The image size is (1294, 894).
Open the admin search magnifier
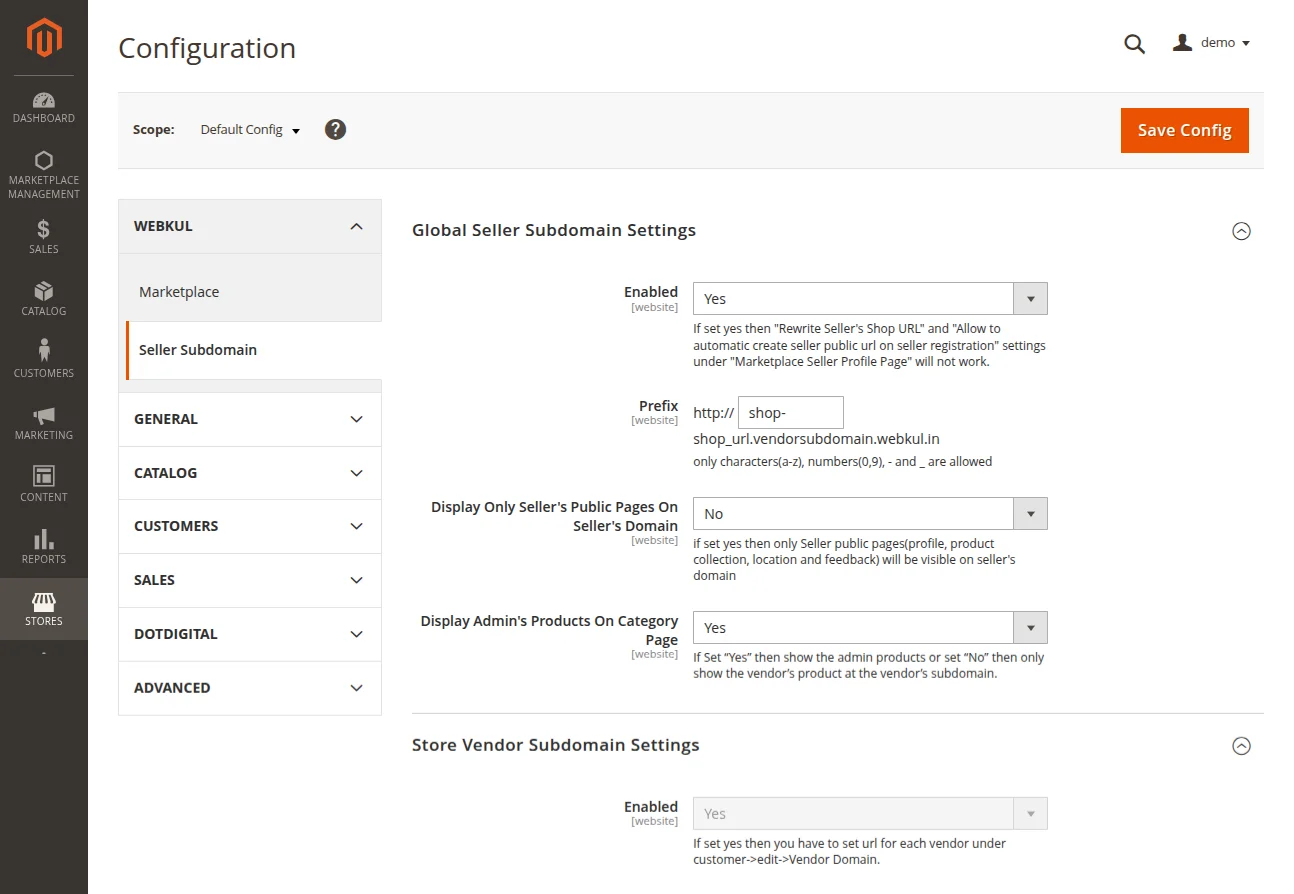[1134, 43]
